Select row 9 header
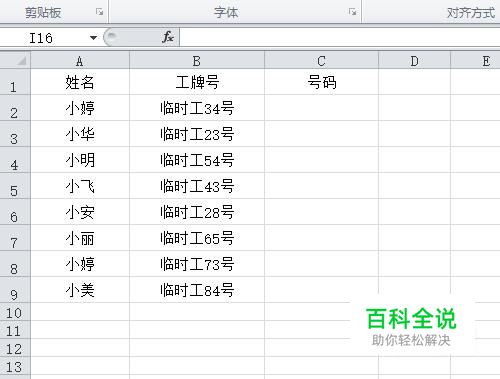Image resolution: width=500 pixels, height=379 pixels. pyautogui.click(x=15, y=290)
